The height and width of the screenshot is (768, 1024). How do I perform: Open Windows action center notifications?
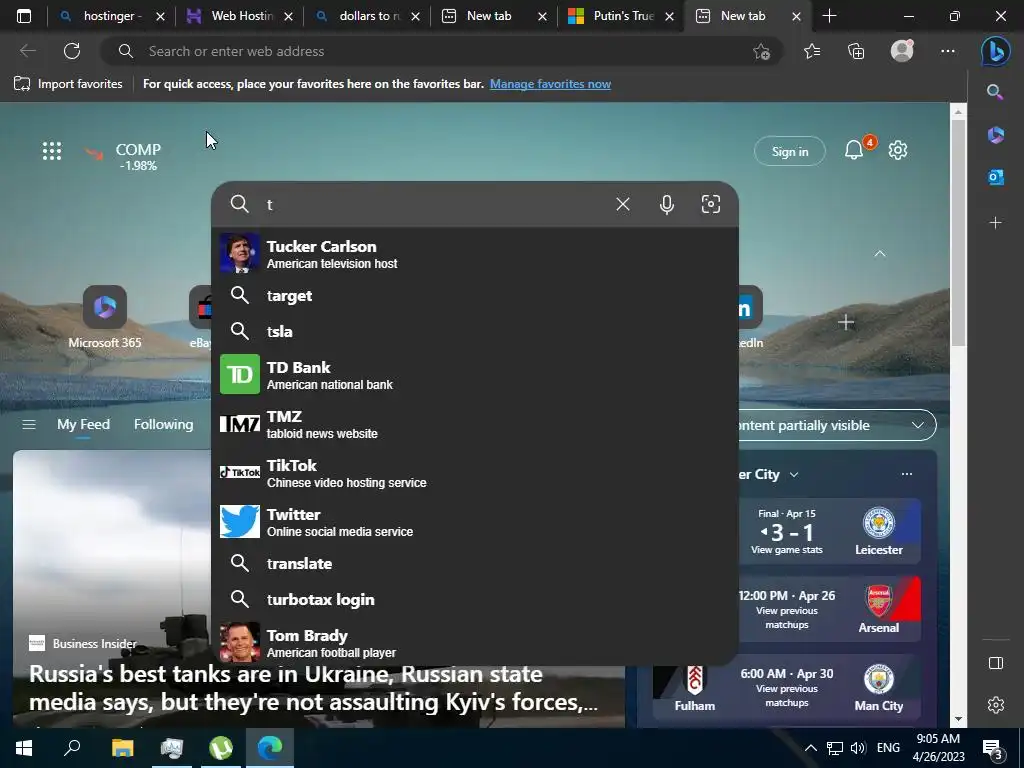[992, 748]
